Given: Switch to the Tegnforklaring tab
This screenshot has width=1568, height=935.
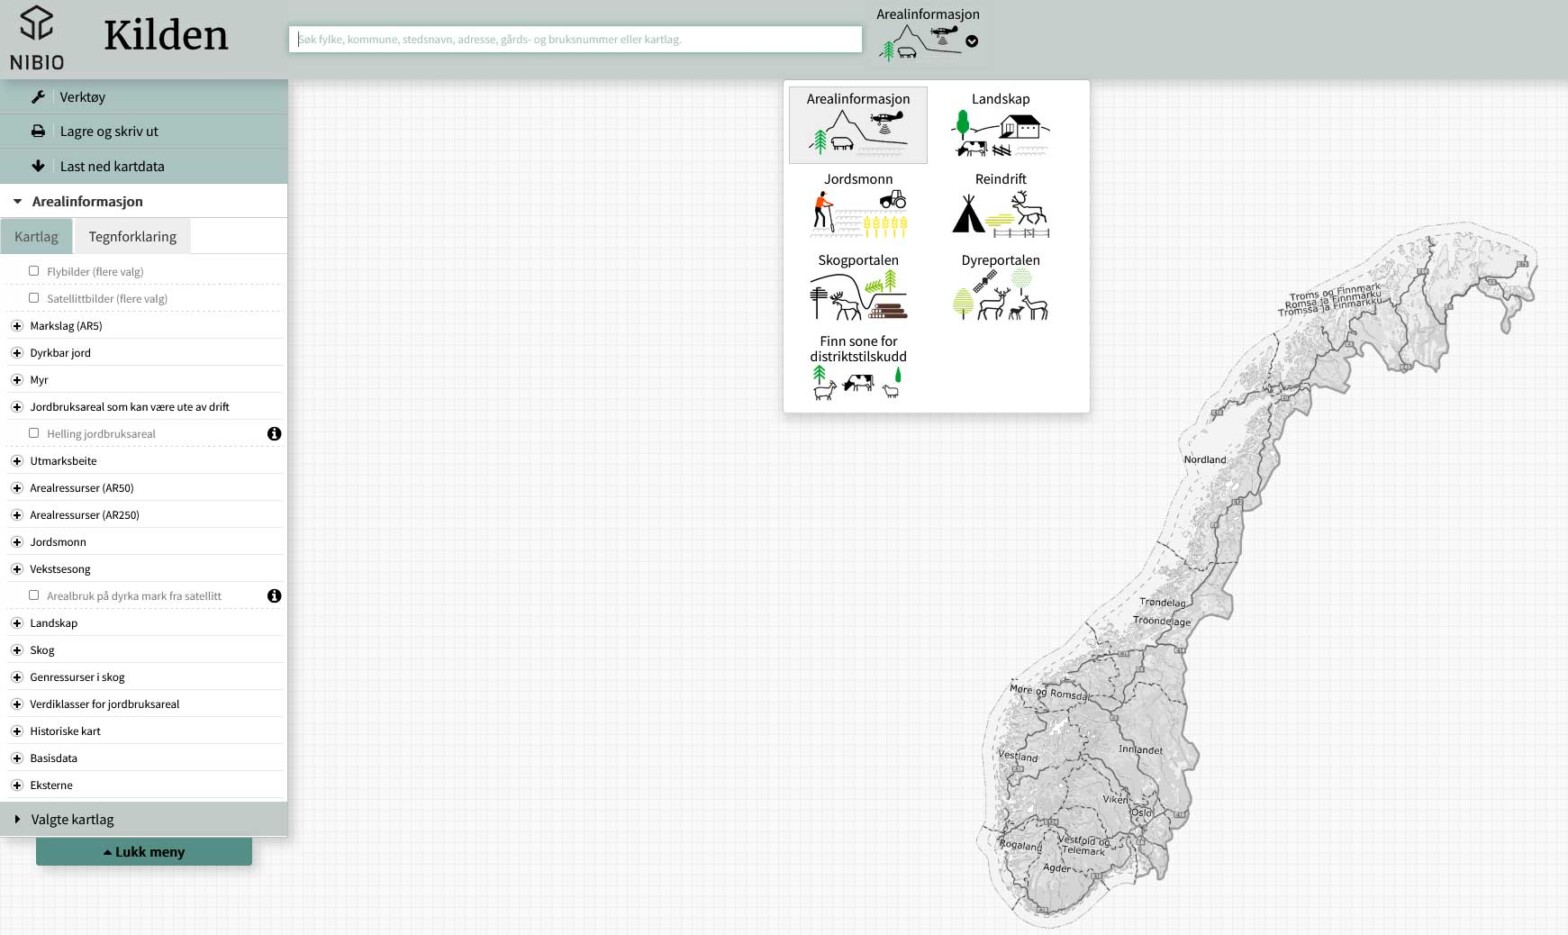Looking at the screenshot, I should (x=132, y=236).
